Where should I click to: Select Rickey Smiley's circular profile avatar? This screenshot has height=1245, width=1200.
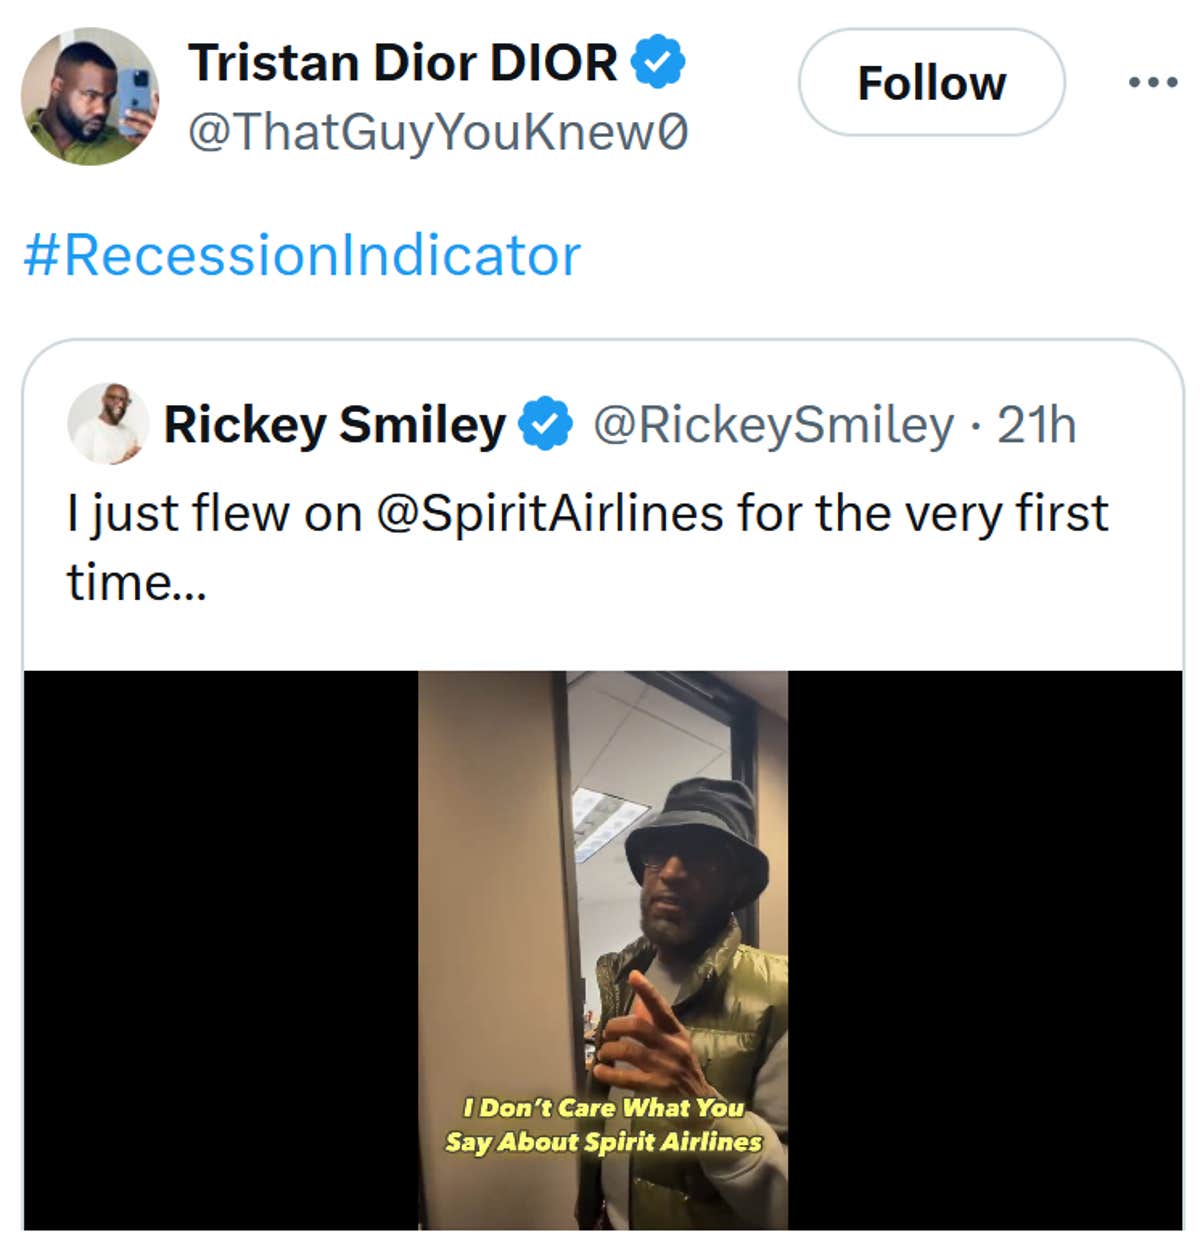112,425
